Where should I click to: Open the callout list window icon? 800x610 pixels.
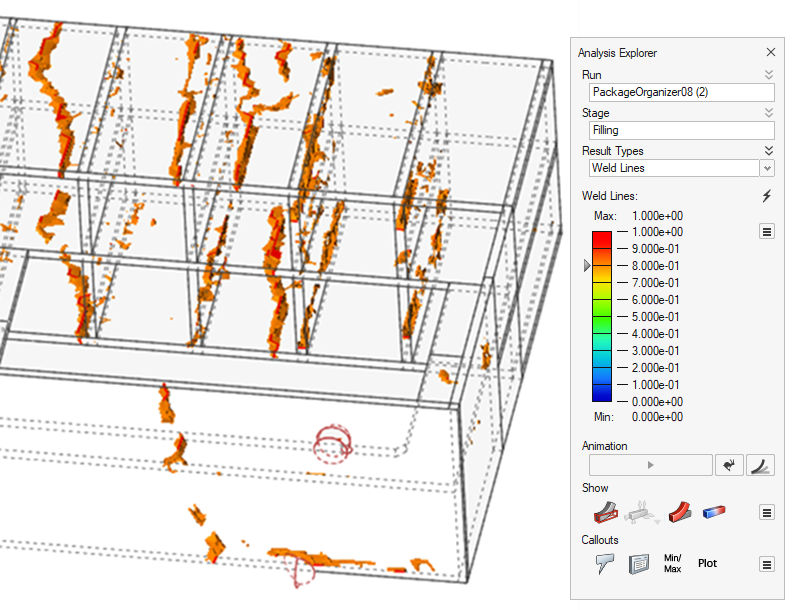coord(639,564)
